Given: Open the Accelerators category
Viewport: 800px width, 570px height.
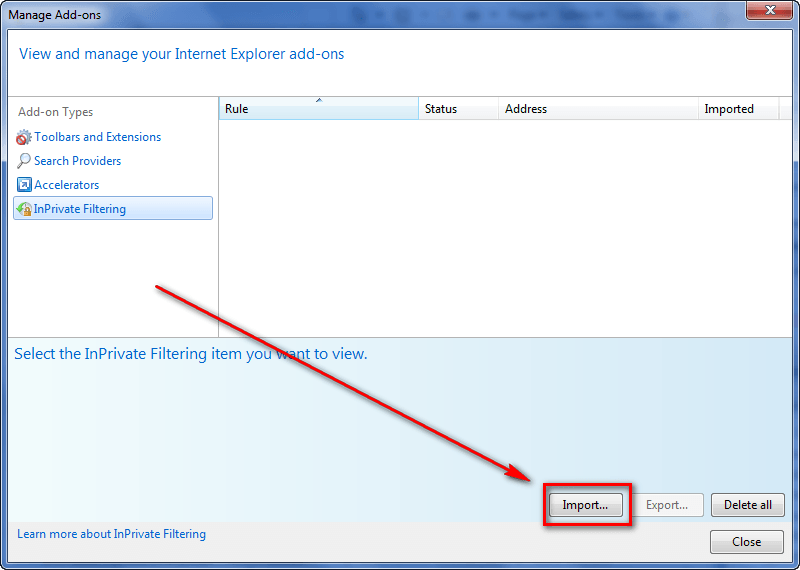Looking at the screenshot, I should (x=67, y=185).
